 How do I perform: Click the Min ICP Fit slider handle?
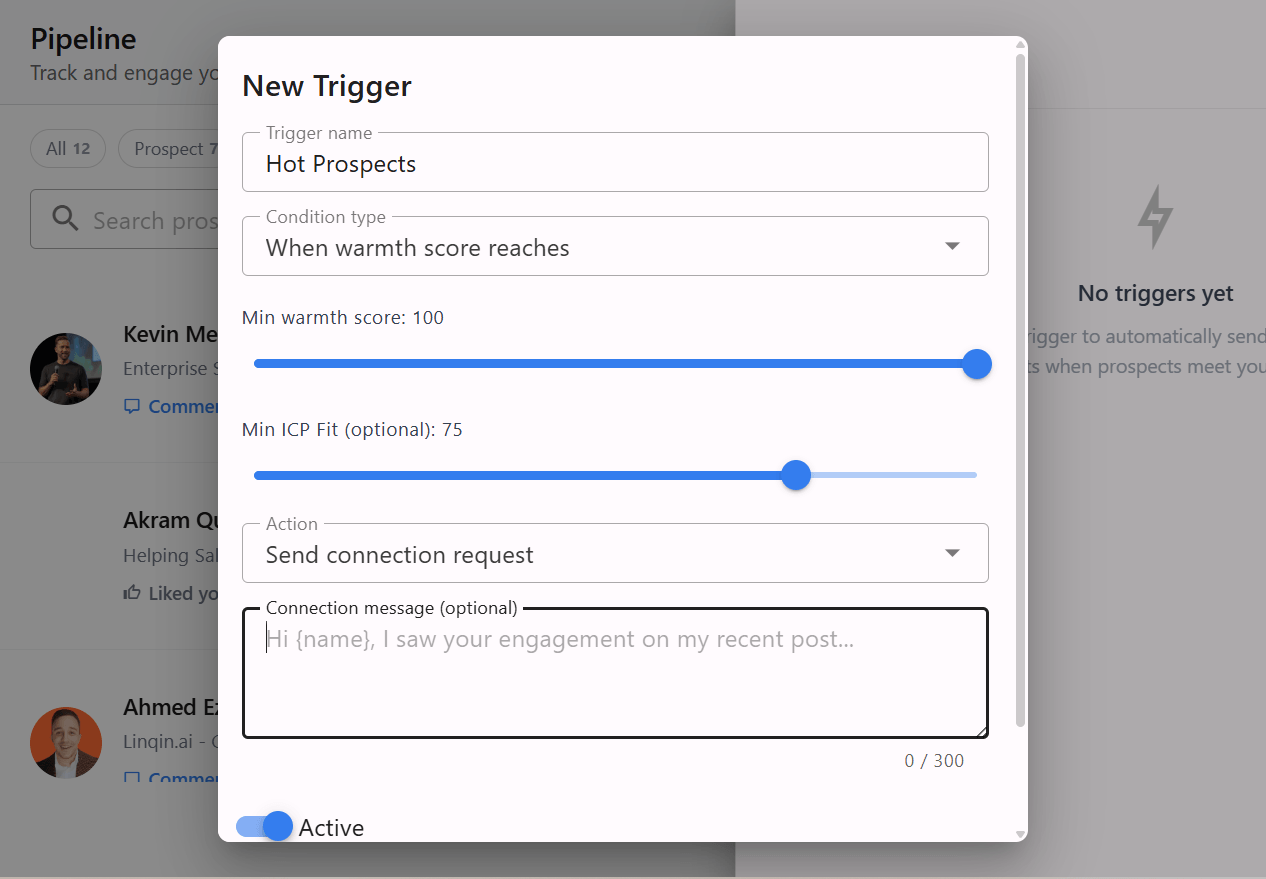(x=795, y=475)
